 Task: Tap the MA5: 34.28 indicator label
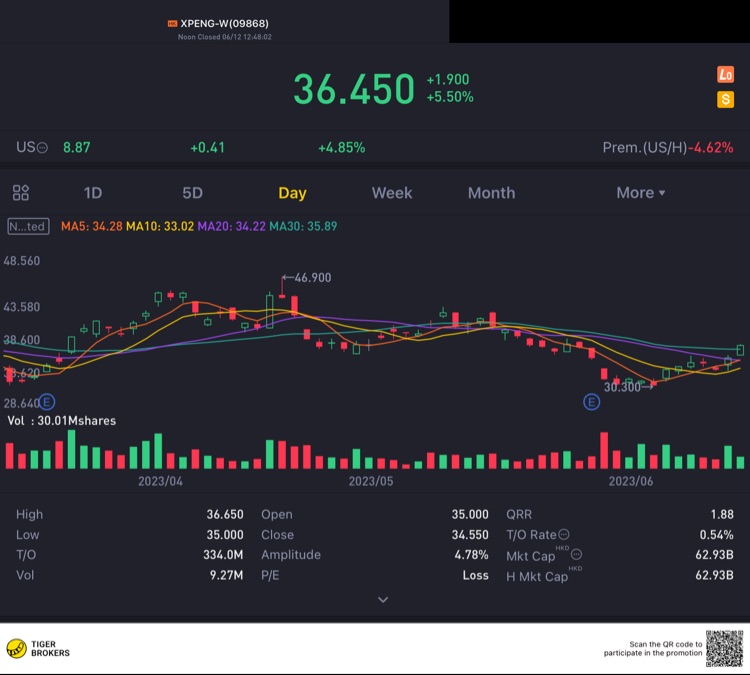tap(91, 226)
